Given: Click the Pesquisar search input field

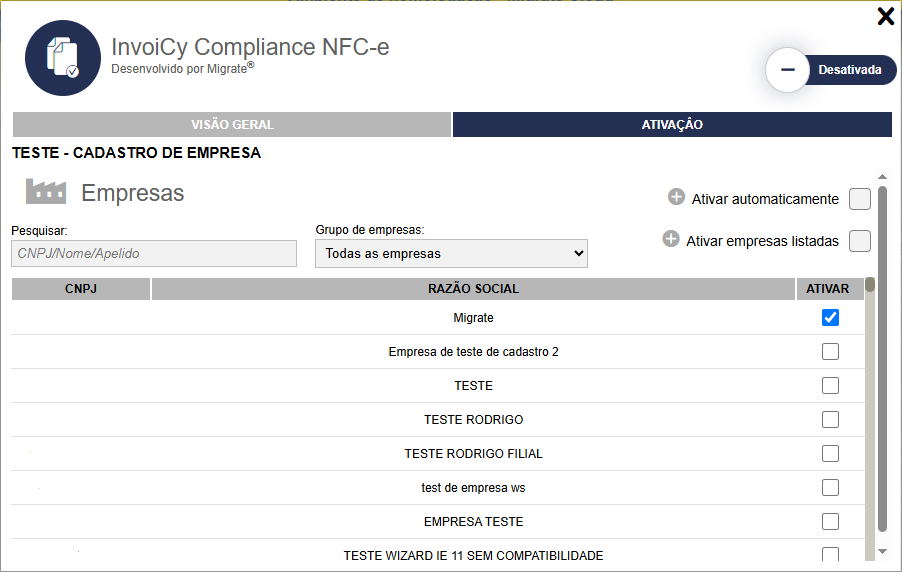Looking at the screenshot, I should [154, 254].
